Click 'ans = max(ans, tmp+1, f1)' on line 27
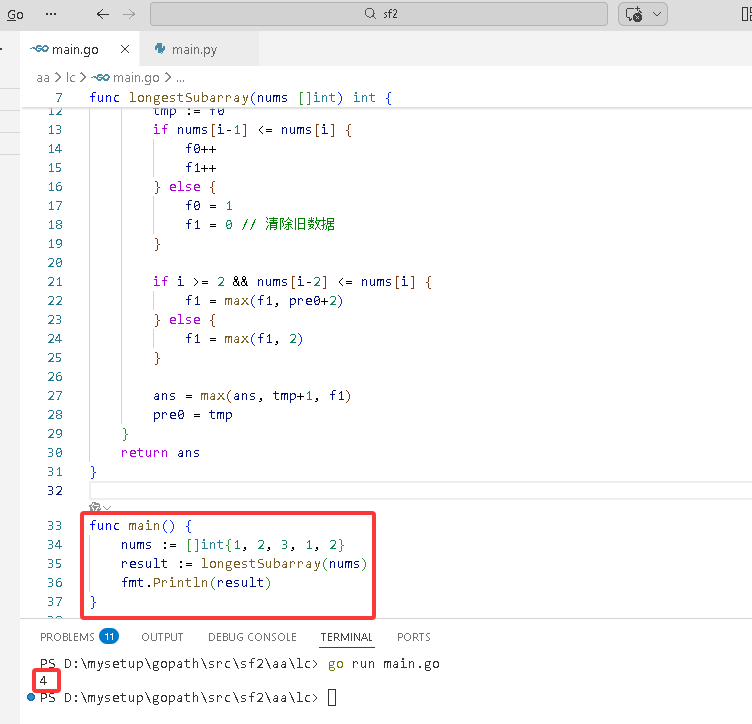The width and height of the screenshot is (752, 724). tap(252, 396)
